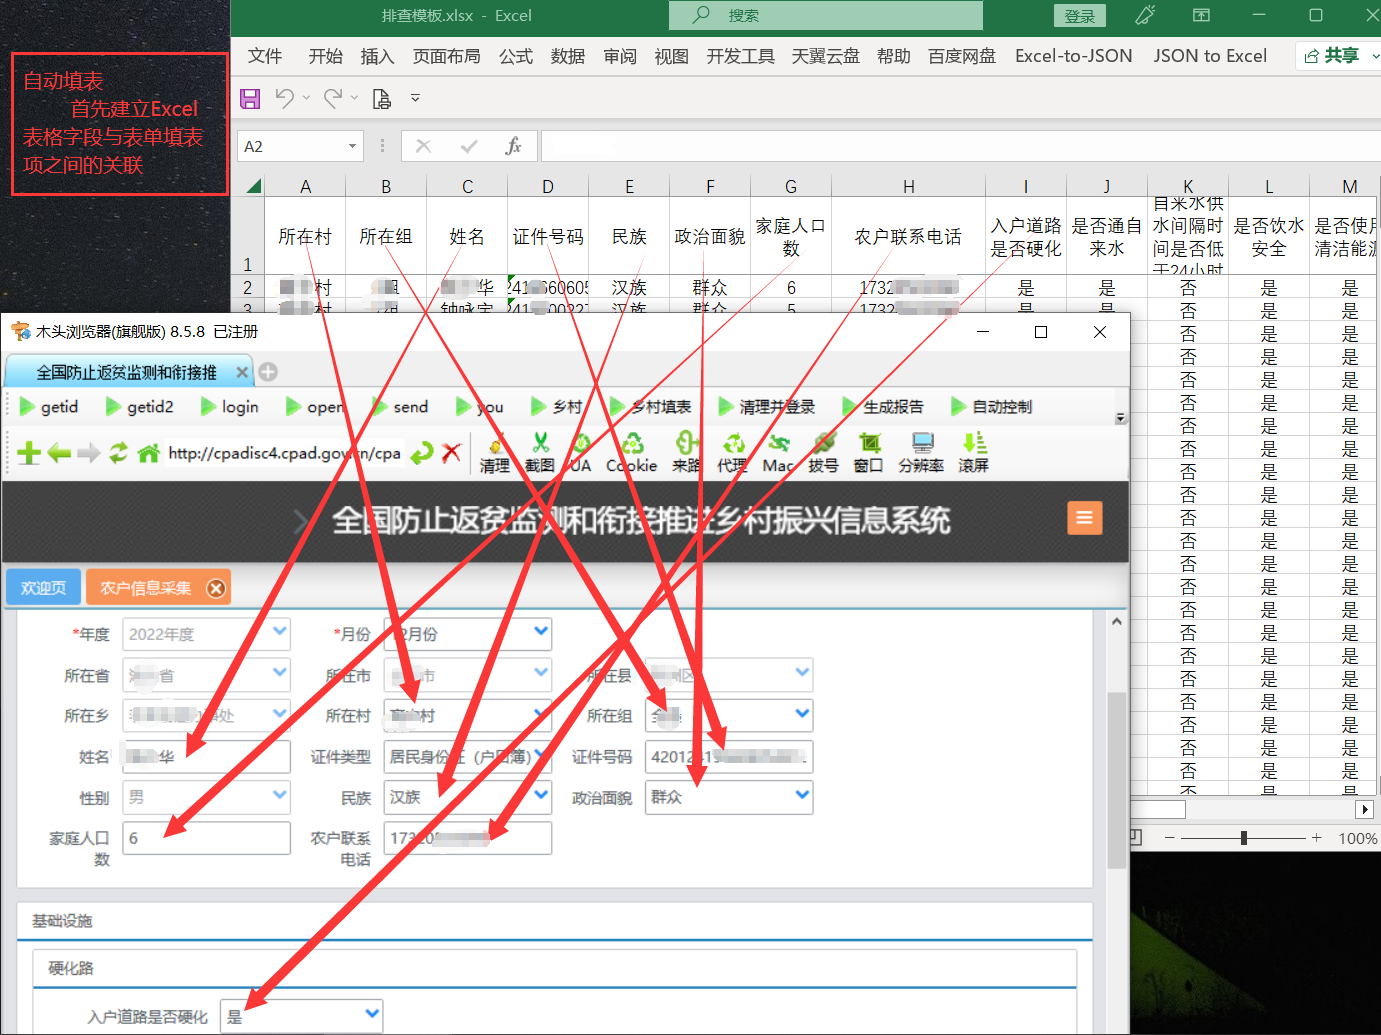Click the 拨号 dial-up icon

pos(823,452)
